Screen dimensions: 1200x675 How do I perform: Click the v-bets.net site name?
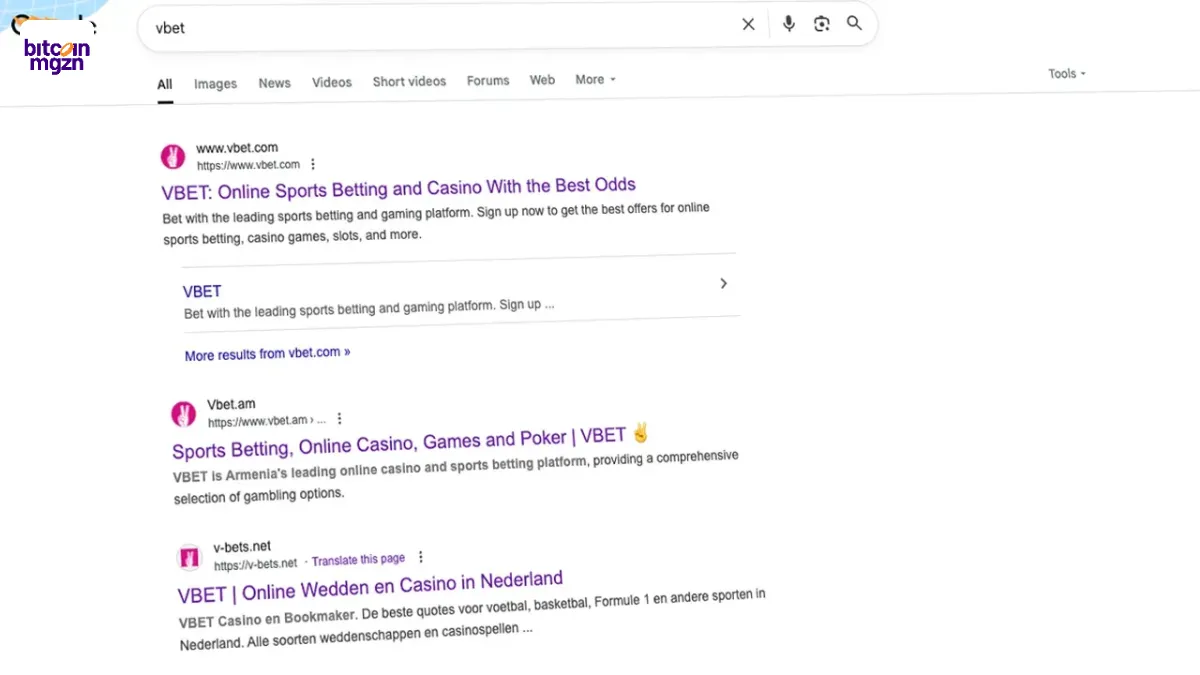[x=242, y=548]
